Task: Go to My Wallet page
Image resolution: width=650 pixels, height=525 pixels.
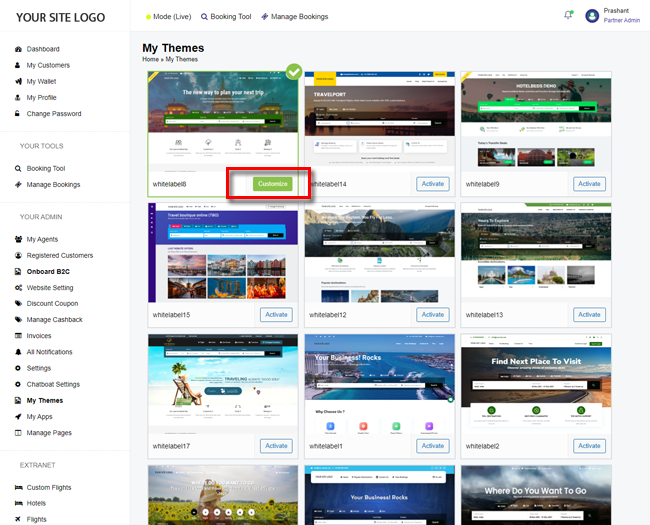Action: tap(41, 81)
